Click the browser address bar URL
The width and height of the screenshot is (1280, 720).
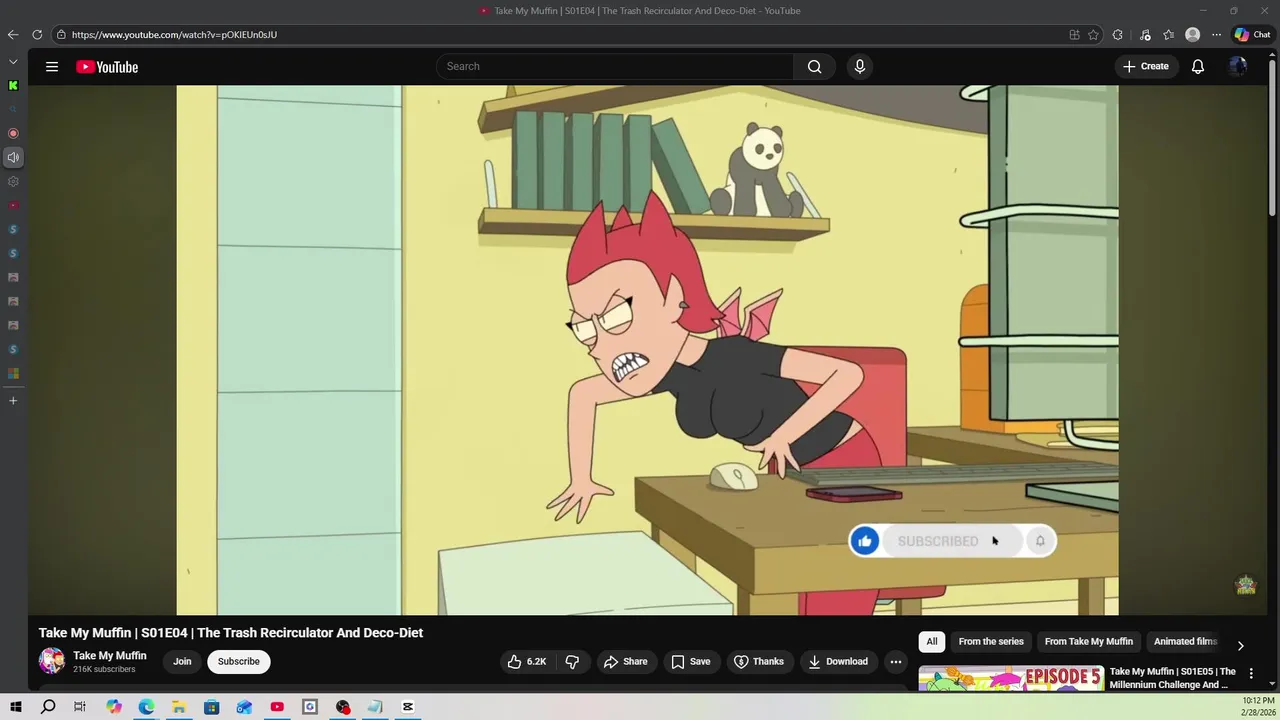[x=174, y=35]
